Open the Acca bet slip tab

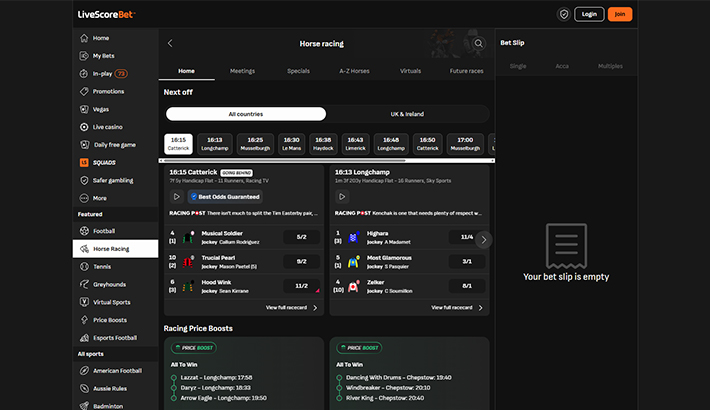tap(562, 66)
